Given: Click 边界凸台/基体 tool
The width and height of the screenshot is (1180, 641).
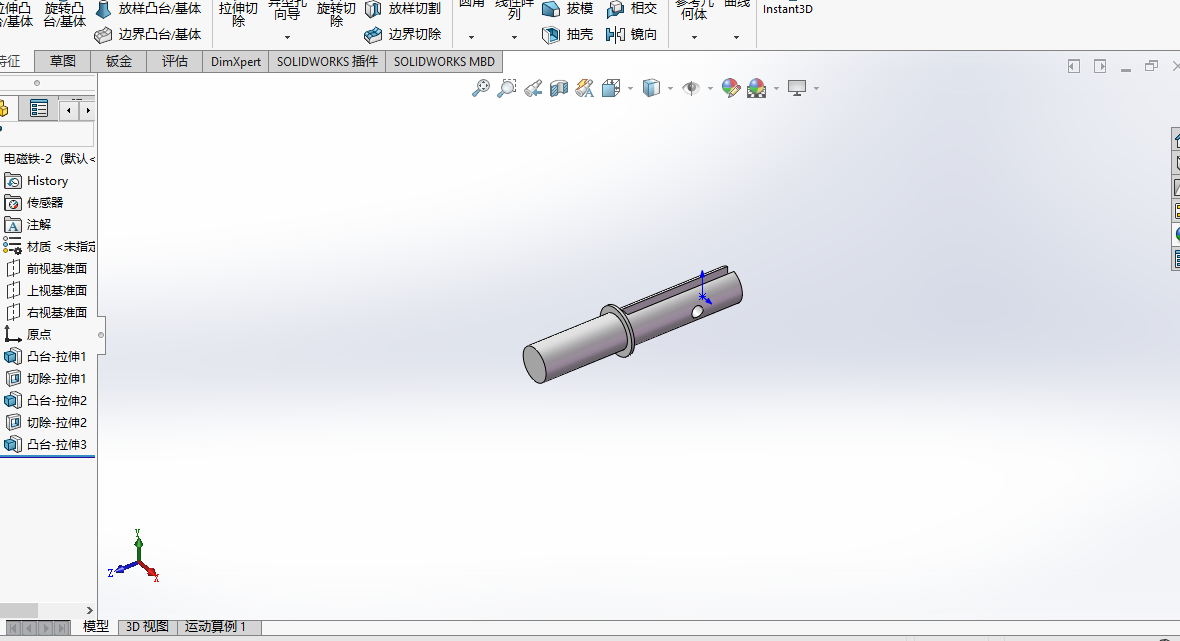Looking at the screenshot, I should [148, 35].
